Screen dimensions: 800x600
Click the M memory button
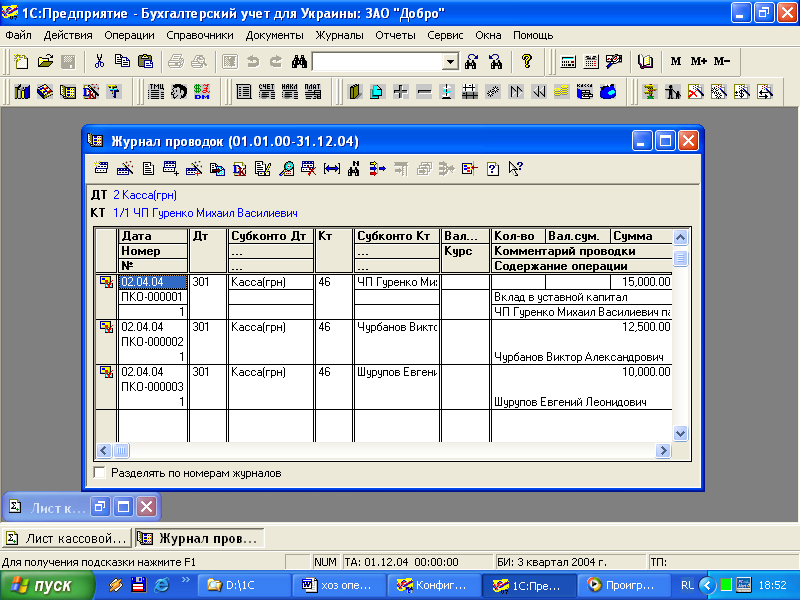(x=676, y=61)
